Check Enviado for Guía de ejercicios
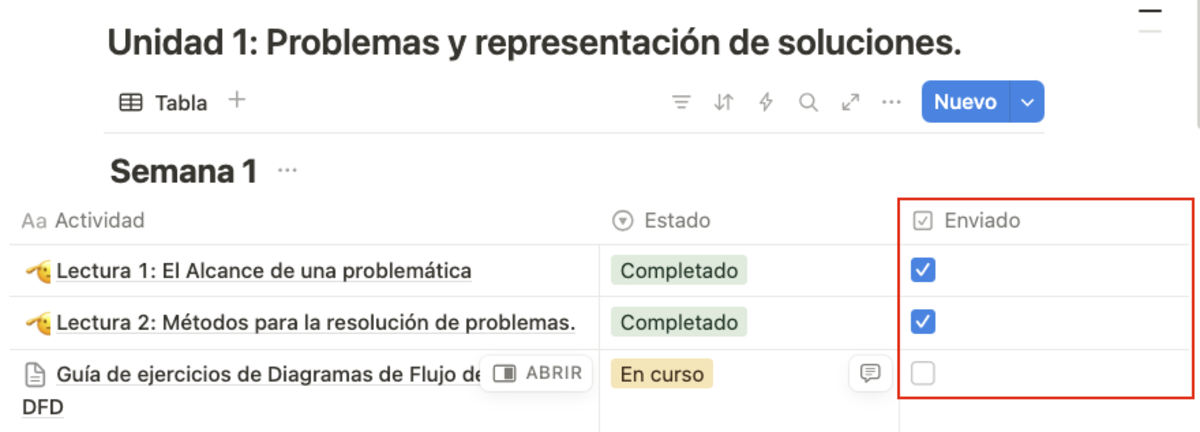Viewport: 1200px width, 432px height. click(923, 374)
